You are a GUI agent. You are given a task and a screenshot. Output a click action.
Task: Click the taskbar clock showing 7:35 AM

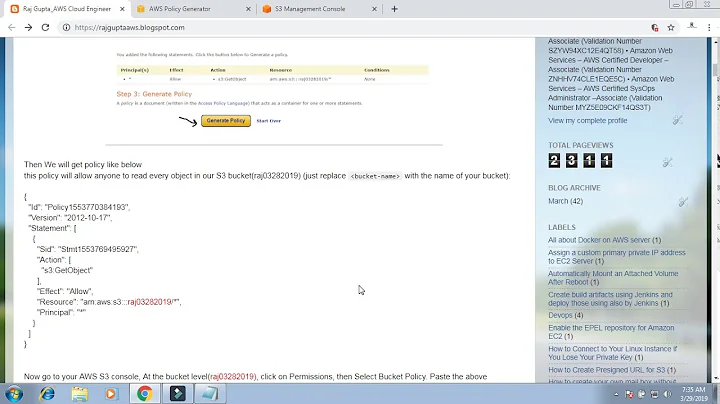point(694,394)
